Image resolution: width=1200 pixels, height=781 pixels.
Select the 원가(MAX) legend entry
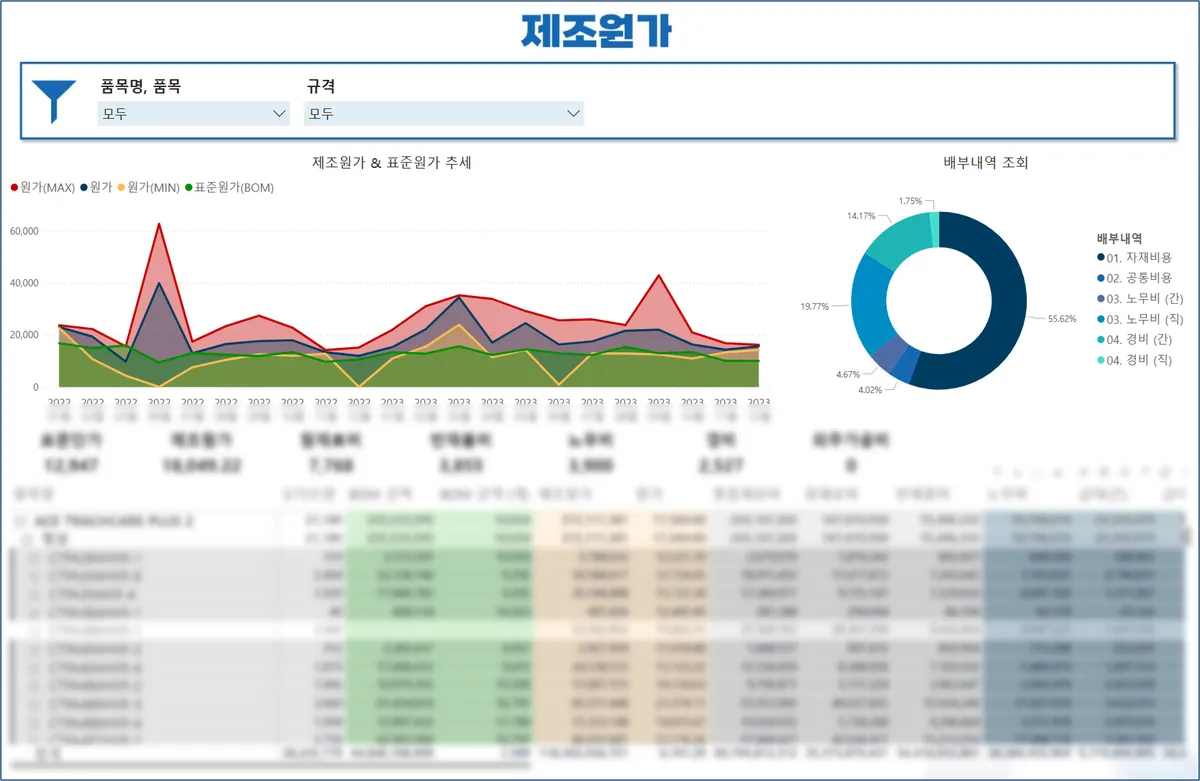click(x=43, y=187)
